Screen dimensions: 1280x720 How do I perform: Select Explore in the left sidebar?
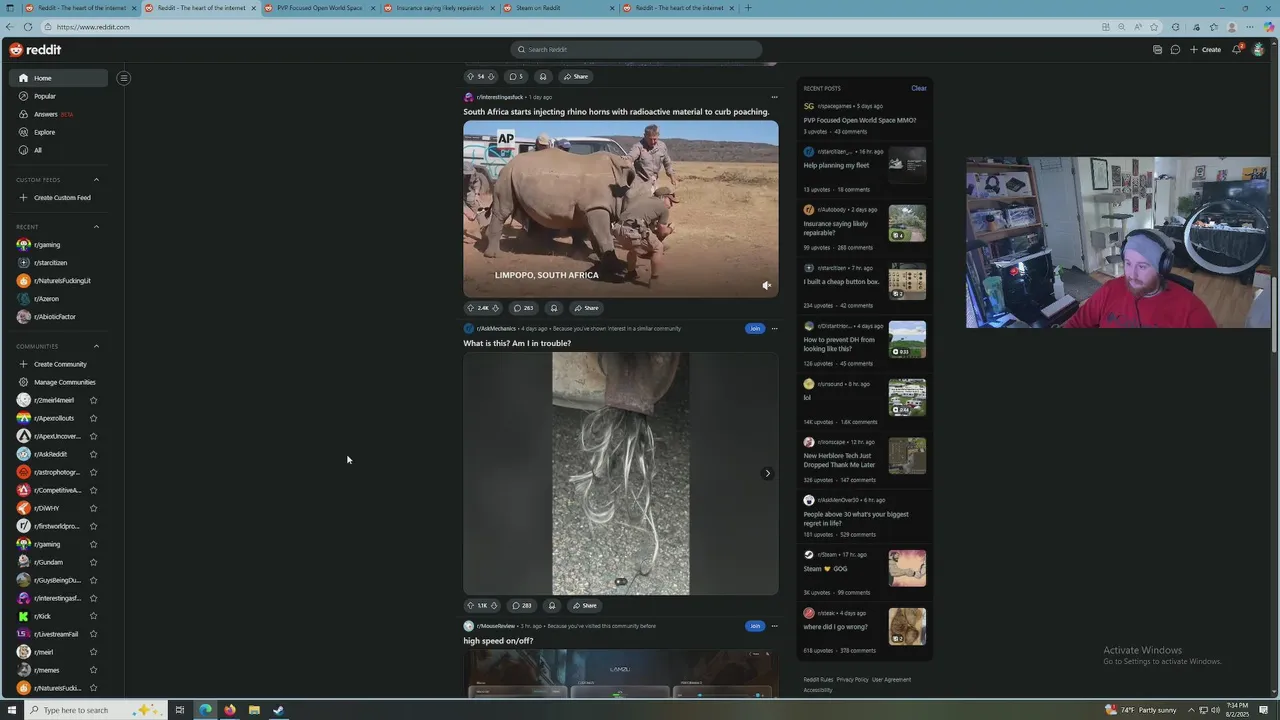[x=59, y=132]
